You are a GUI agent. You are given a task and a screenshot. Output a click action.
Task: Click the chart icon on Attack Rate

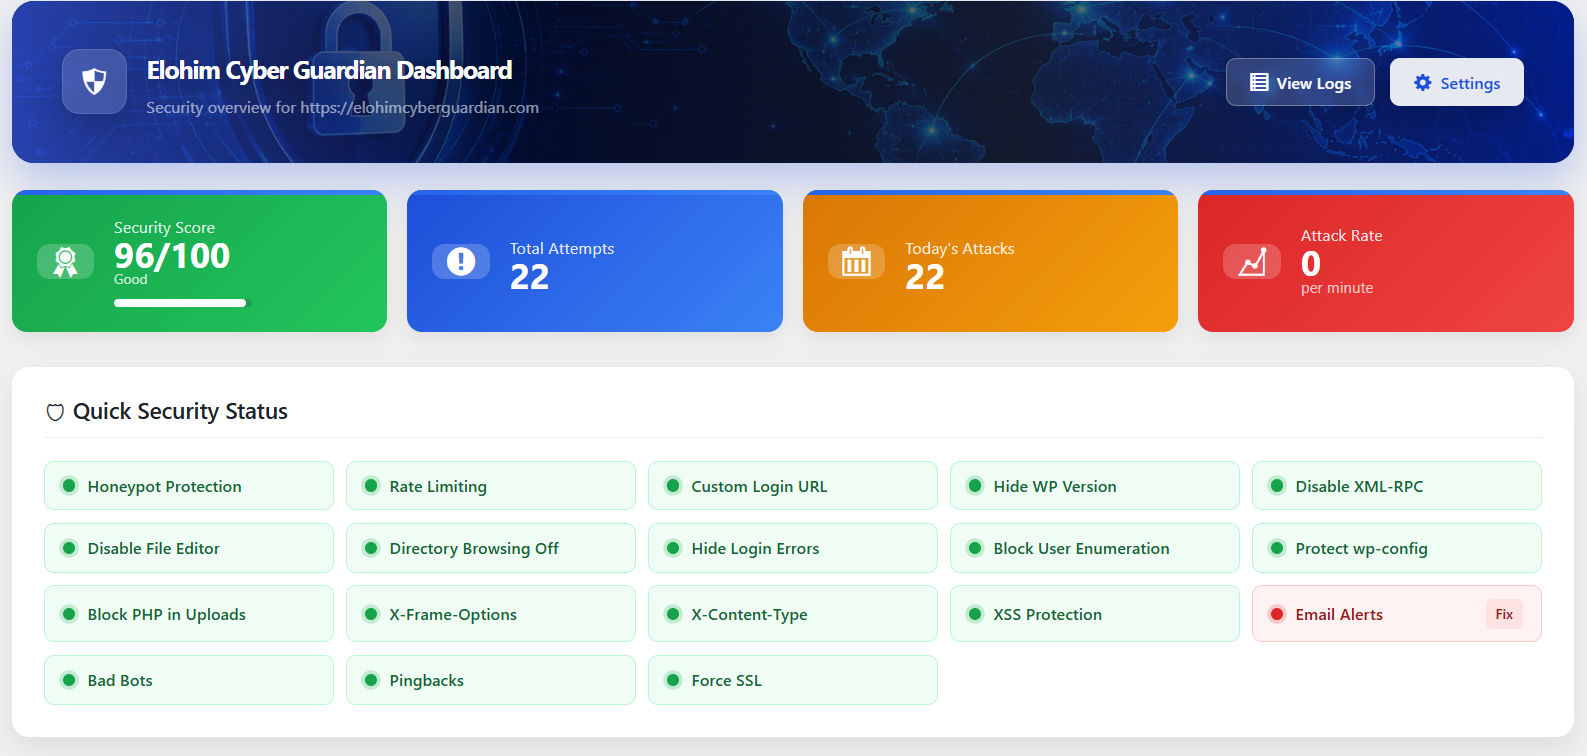(1252, 262)
